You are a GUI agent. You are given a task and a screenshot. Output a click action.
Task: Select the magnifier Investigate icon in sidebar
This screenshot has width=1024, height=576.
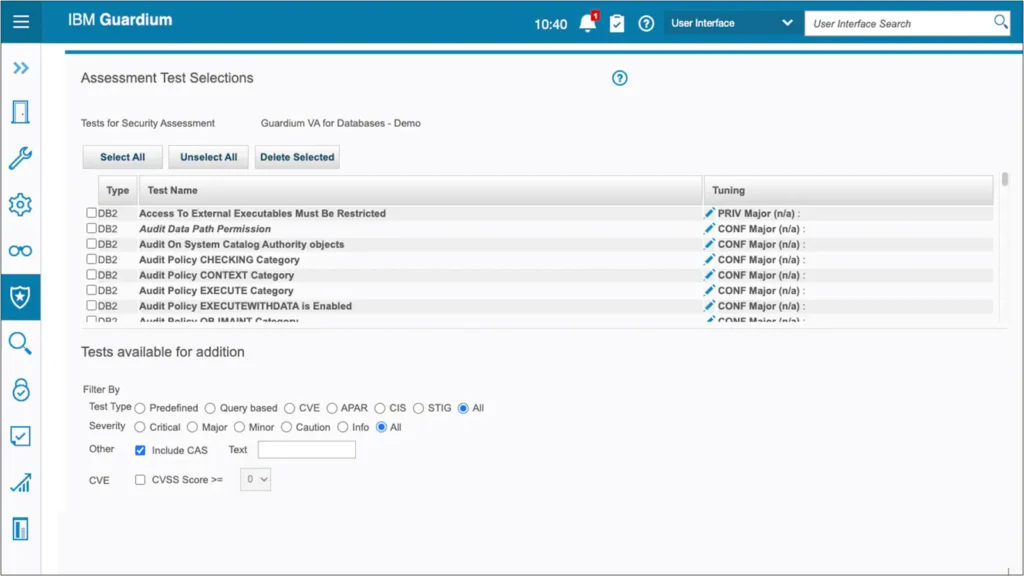[x=21, y=343]
